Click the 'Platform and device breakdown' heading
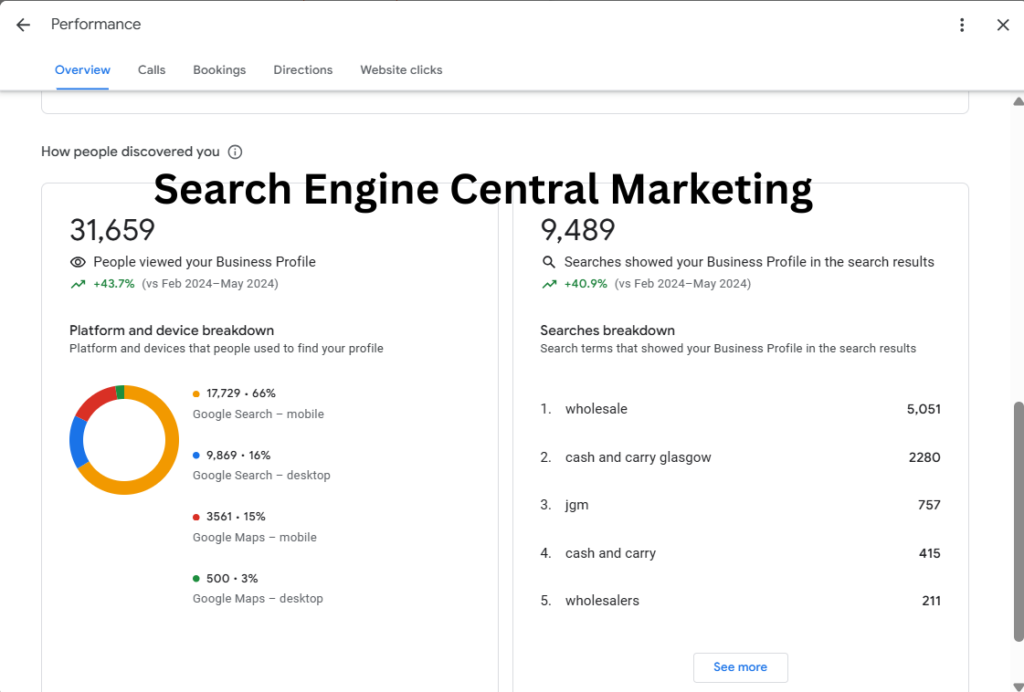This screenshot has width=1024, height=692. tap(172, 330)
